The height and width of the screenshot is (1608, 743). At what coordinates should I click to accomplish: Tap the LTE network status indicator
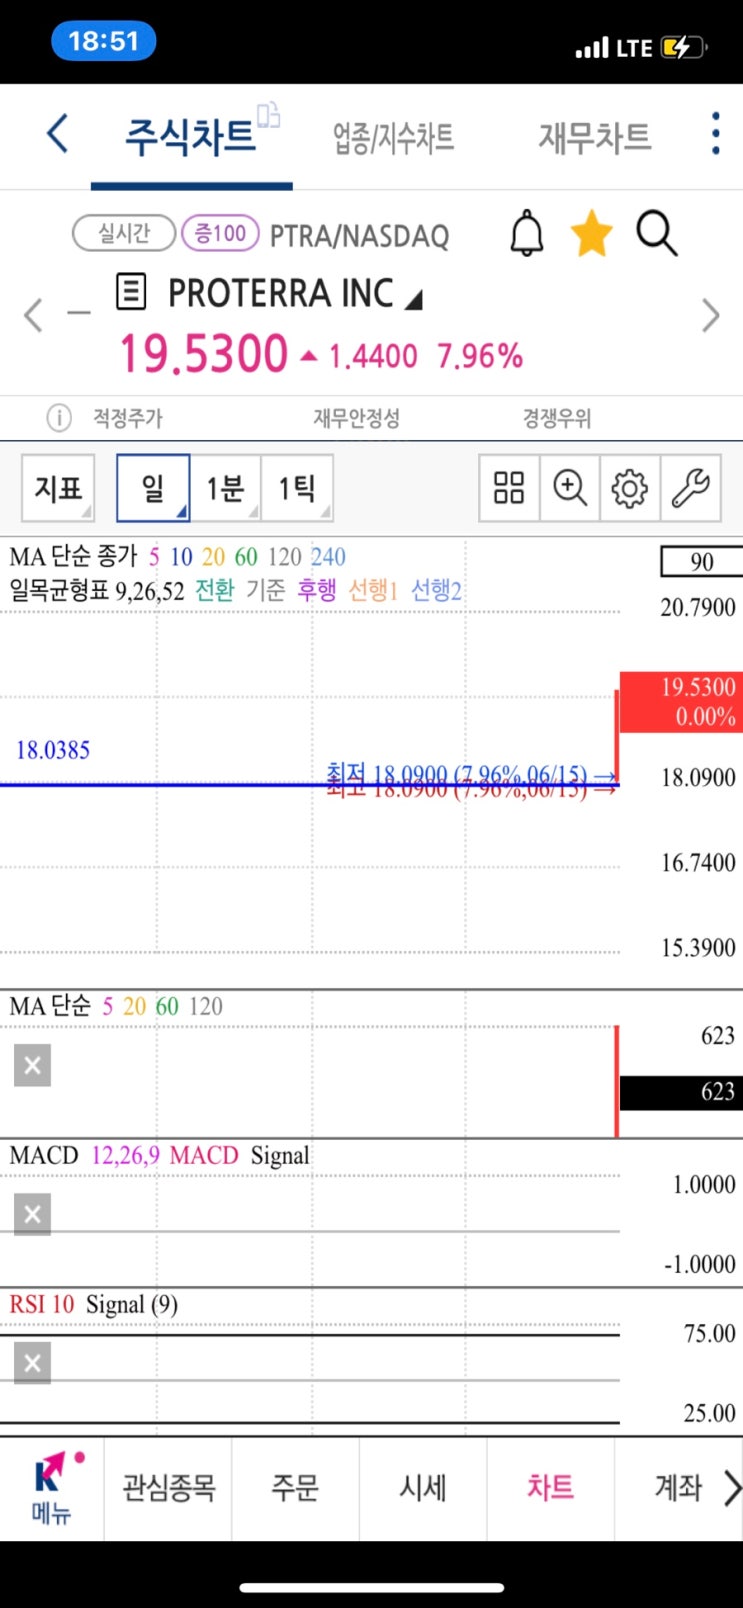click(x=634, y=48)
